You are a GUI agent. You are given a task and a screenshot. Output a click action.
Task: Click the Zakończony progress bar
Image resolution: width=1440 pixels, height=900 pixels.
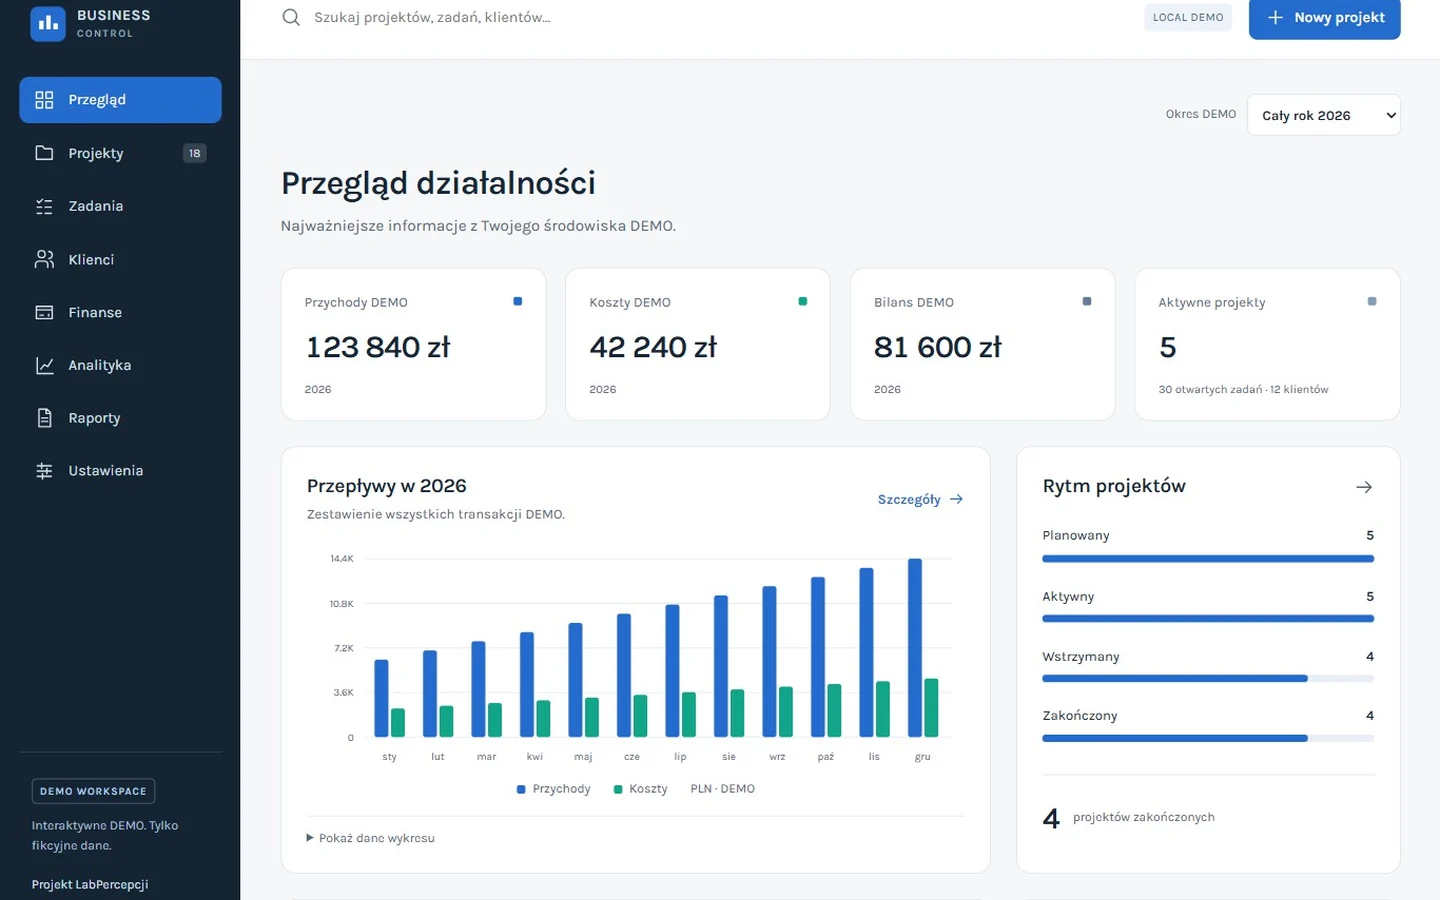point(1208,739)
